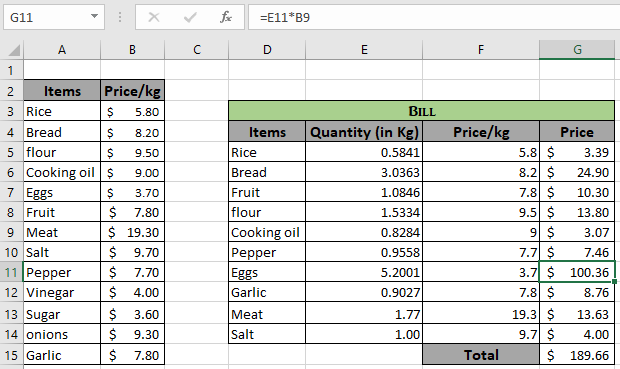Select the Eggs quantity cell 5.2001
This screenshot has height=369, width=620.
pyautogui.click(x=364, y=272)
